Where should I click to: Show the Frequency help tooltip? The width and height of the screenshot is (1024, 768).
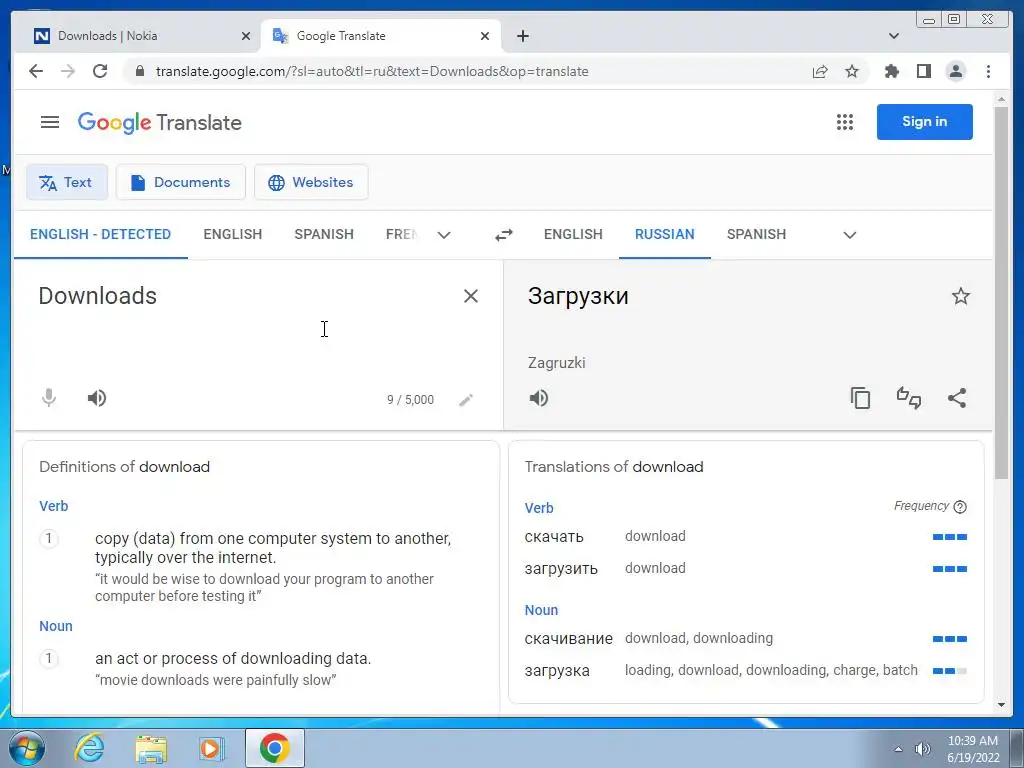coord(959,507)
